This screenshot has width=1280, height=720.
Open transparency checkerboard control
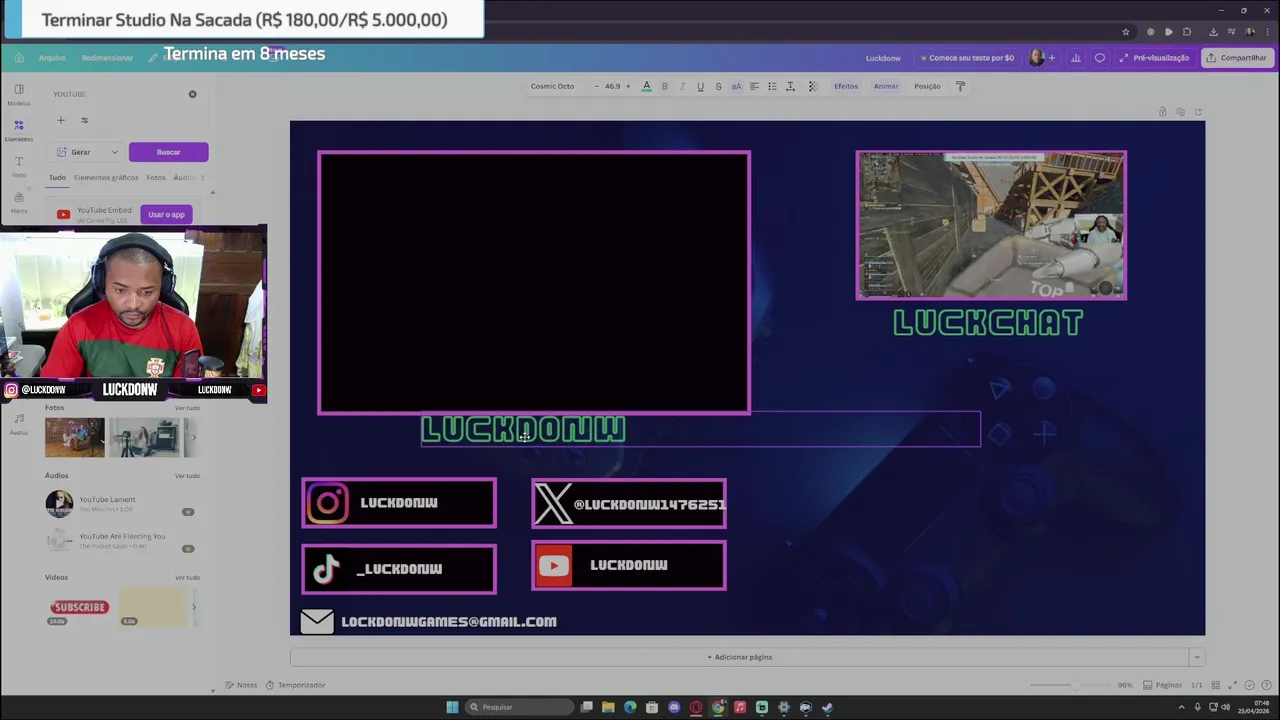(x=812, y=86)
